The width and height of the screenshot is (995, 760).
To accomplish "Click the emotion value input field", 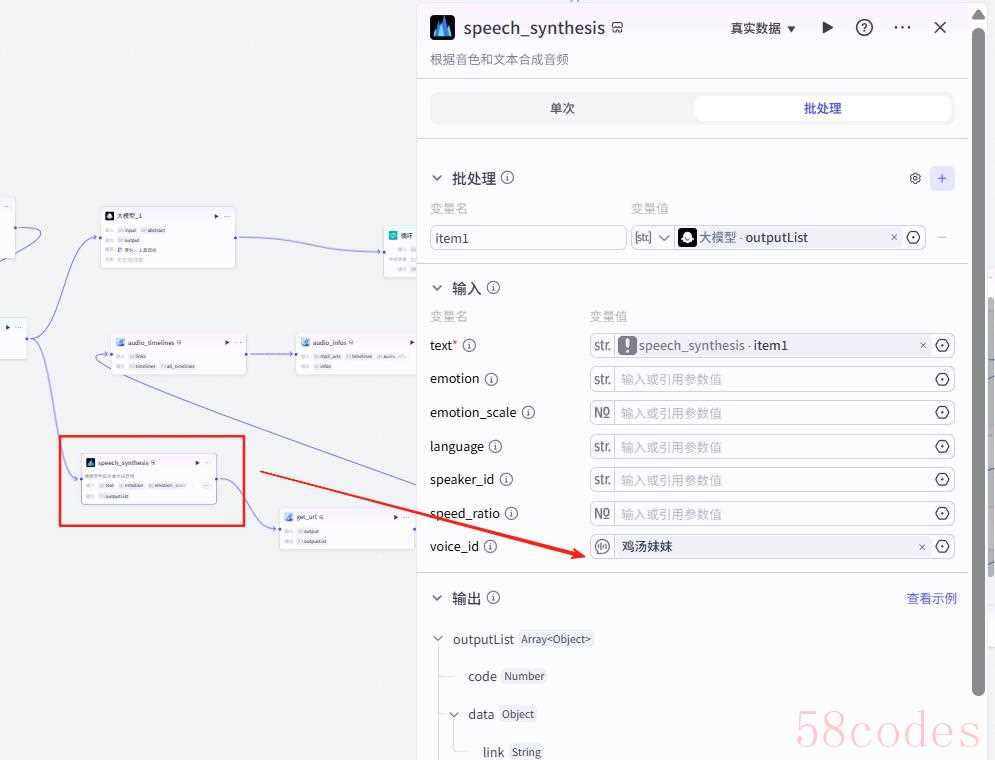I will point(772,379).
